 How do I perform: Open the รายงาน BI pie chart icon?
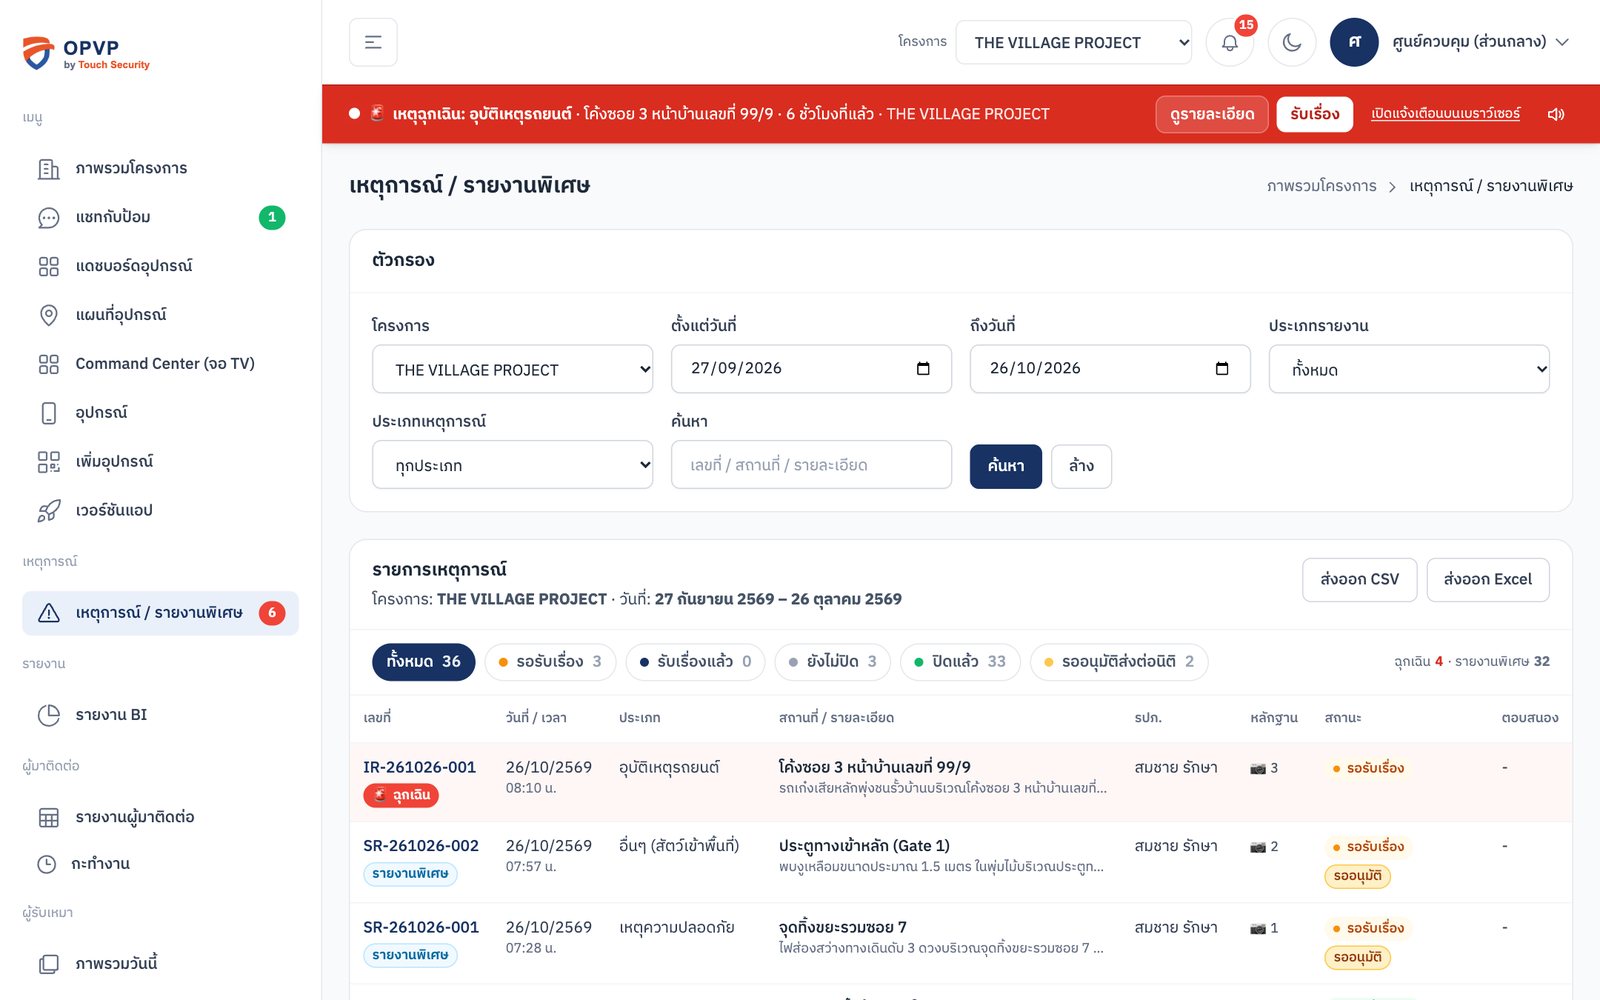point(48,715)
